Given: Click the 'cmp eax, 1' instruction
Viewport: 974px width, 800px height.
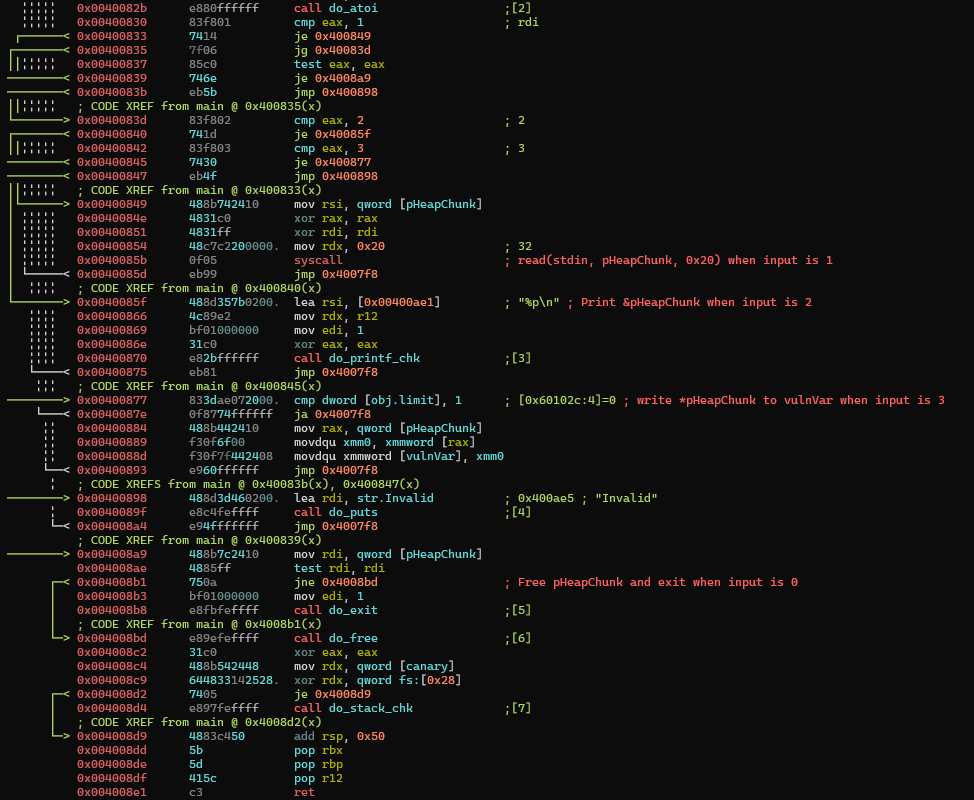Looking at the screenshot, I should [x=329, y=22].
